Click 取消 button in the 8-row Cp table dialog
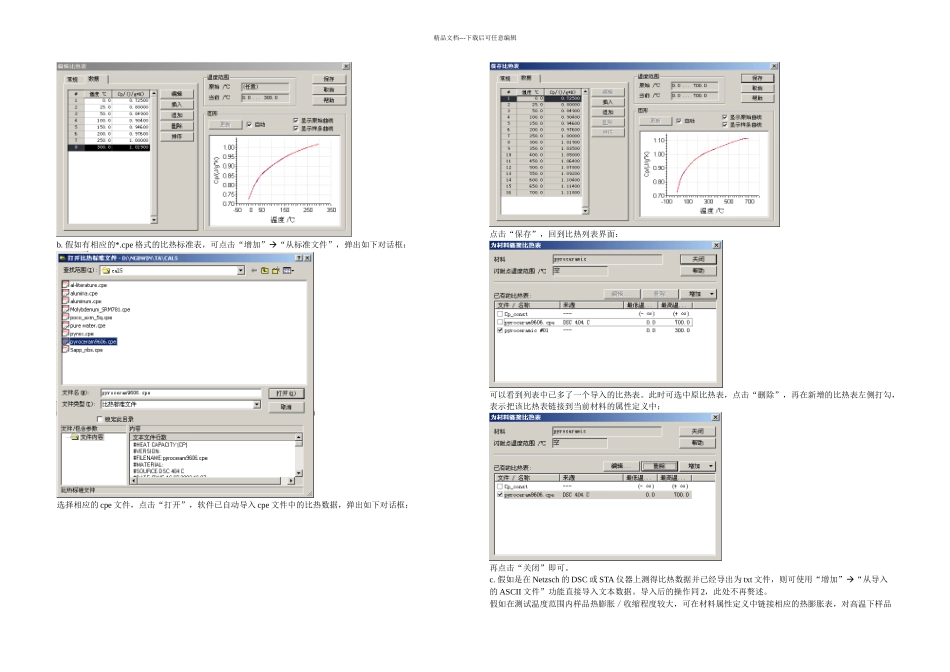 (329, 90)
